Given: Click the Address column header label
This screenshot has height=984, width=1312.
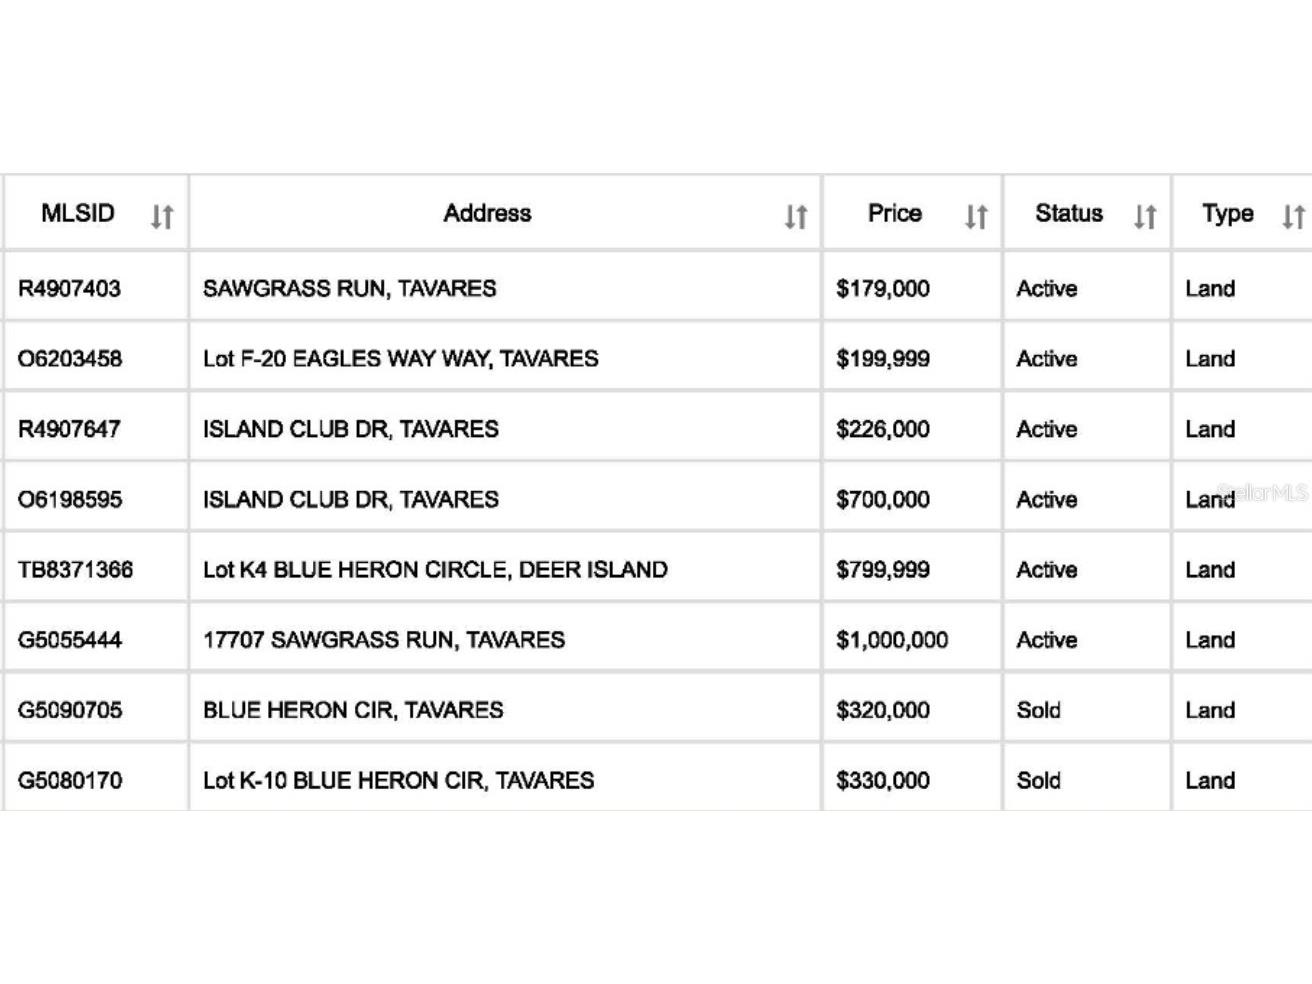Looking at the screenshot, I should [x=487, y=213].
